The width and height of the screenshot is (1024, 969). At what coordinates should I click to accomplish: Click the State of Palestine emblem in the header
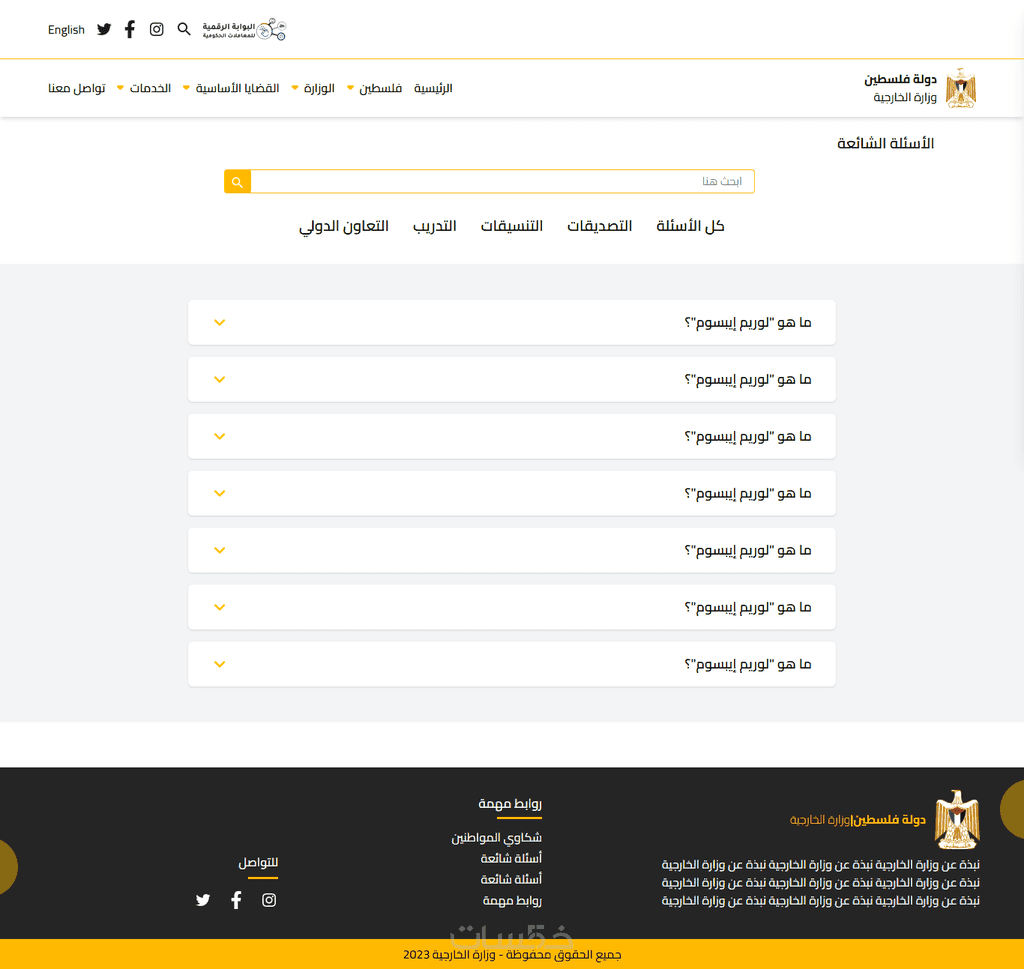[961, 87]
